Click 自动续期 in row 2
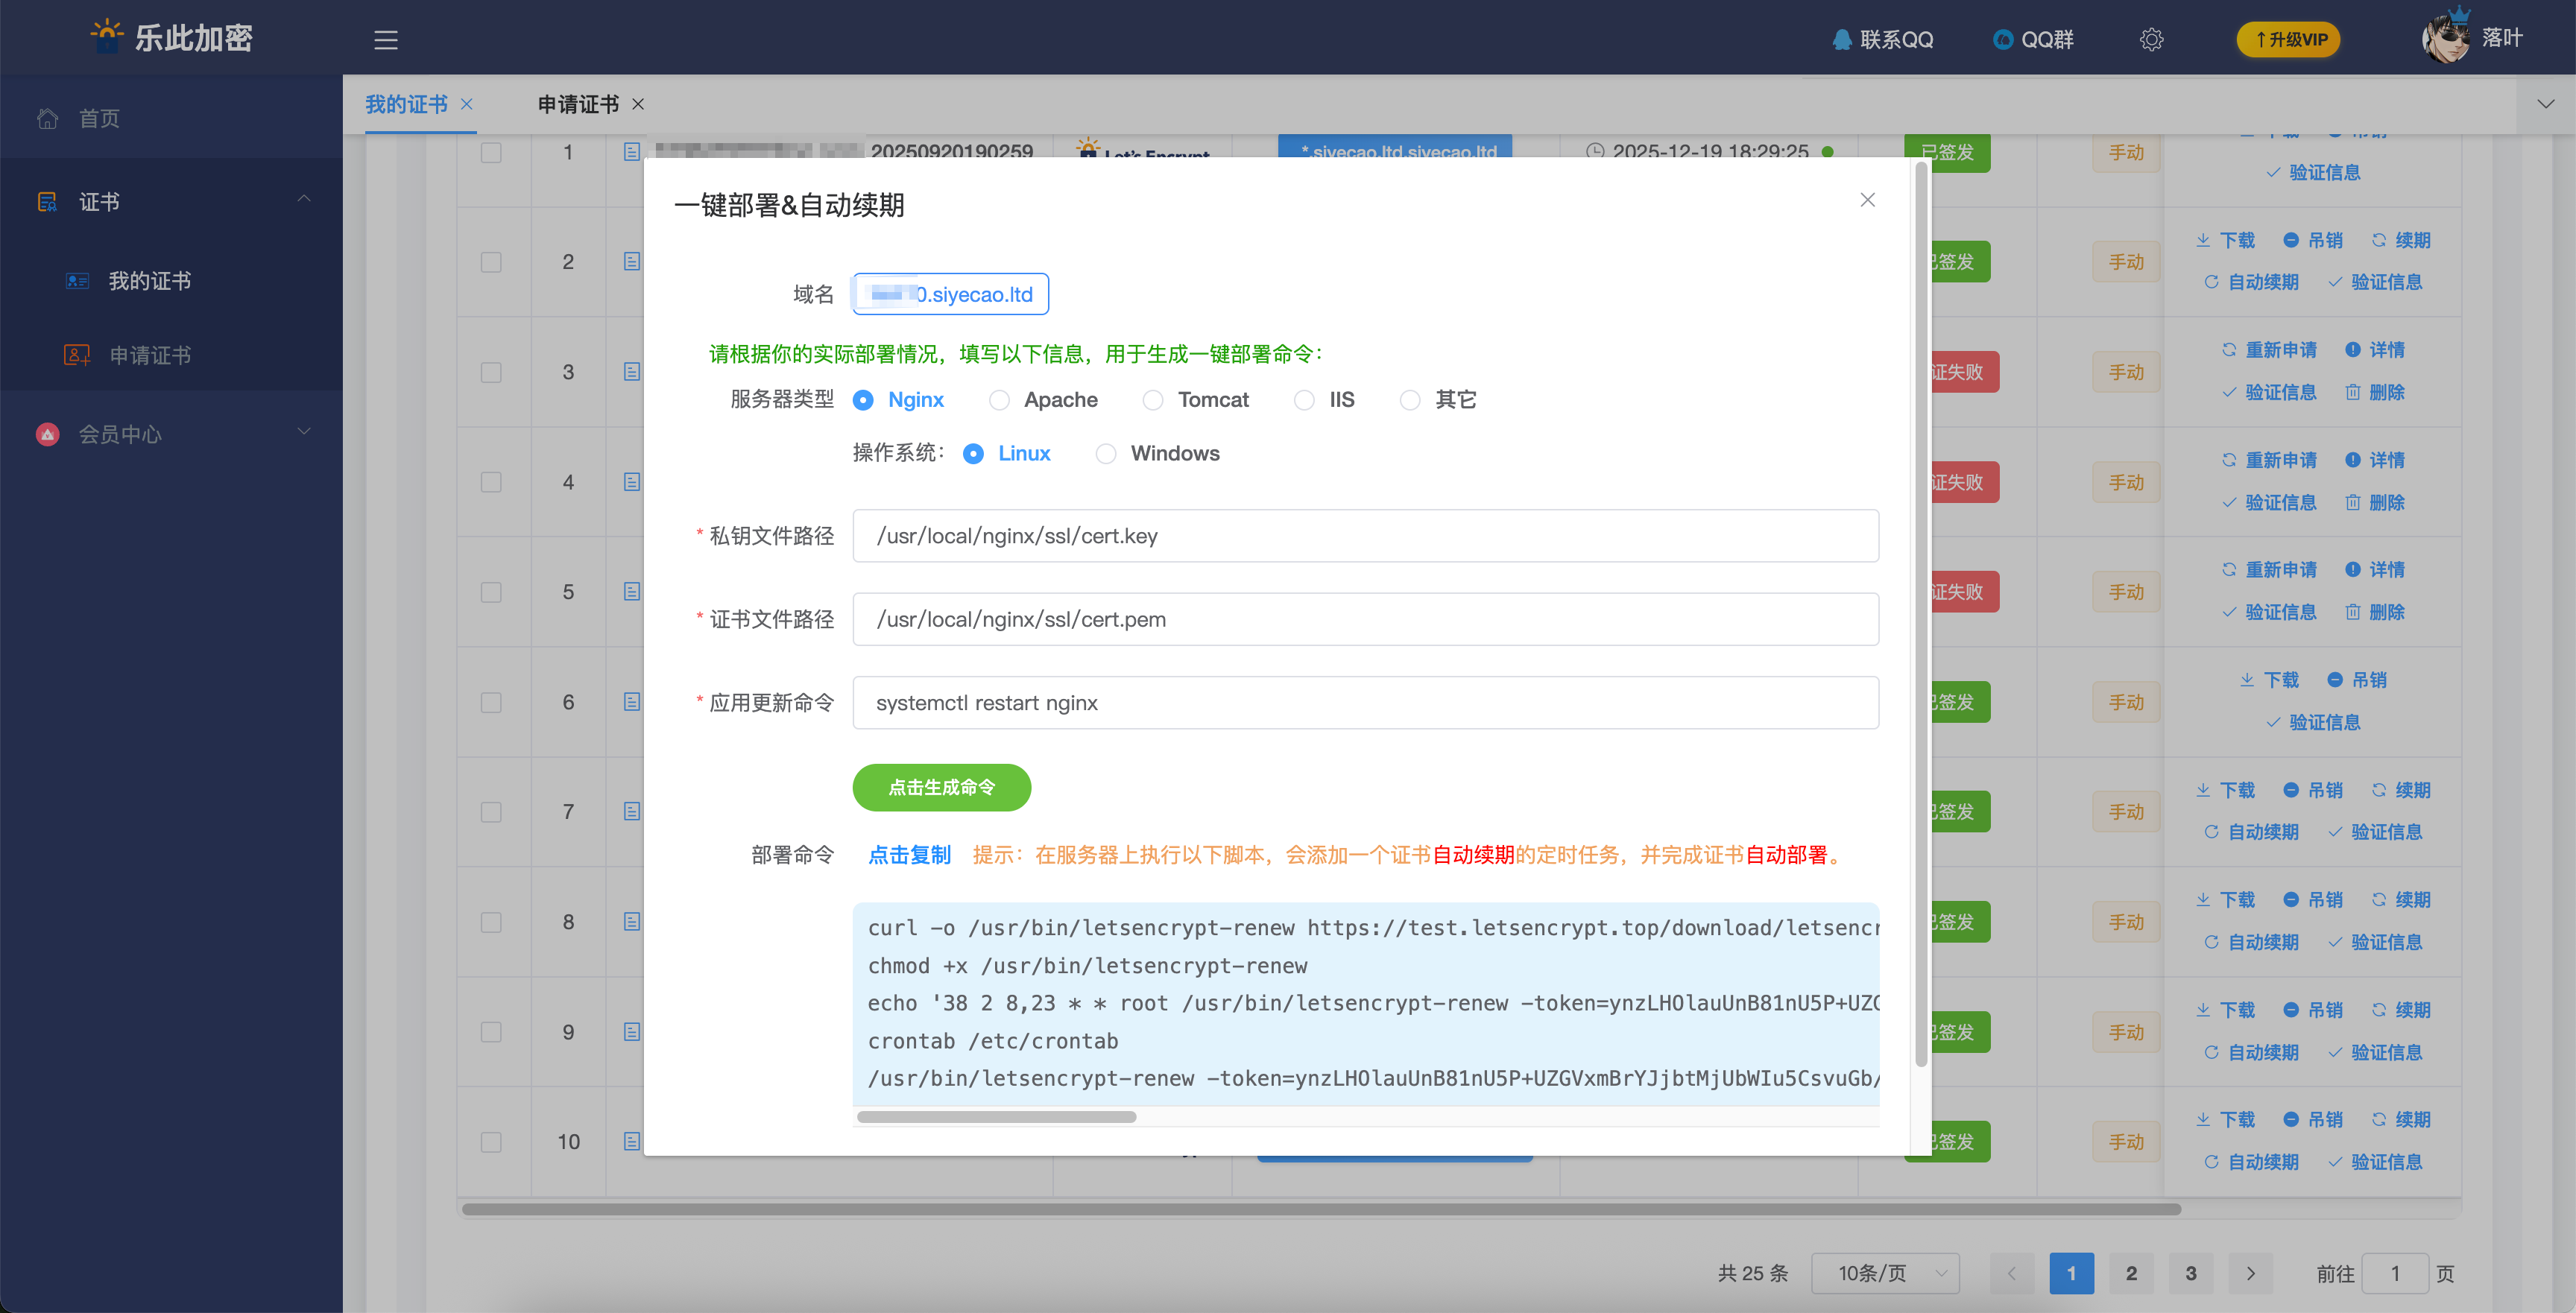 (x=2251, y=282)
